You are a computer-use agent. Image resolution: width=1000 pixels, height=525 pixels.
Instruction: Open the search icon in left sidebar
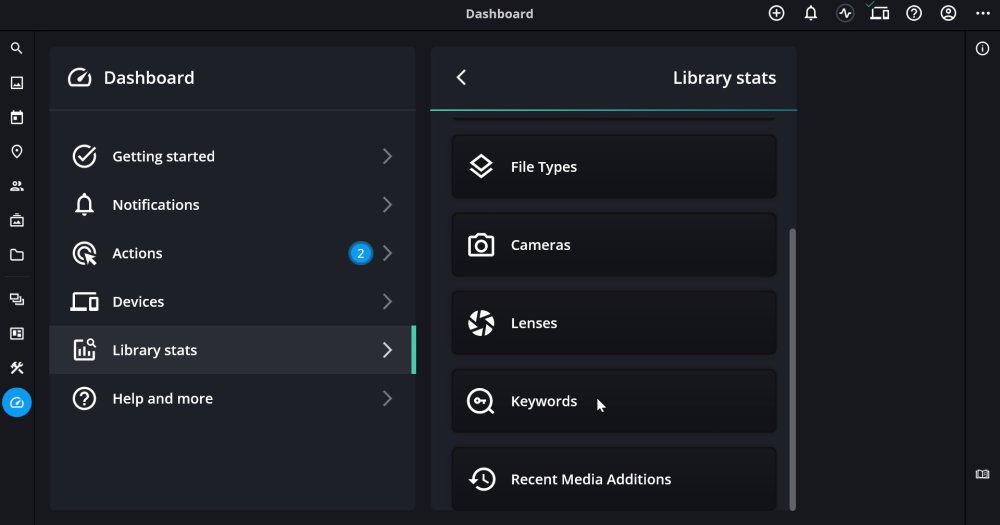pyautogui.click(x=16, y=48)
